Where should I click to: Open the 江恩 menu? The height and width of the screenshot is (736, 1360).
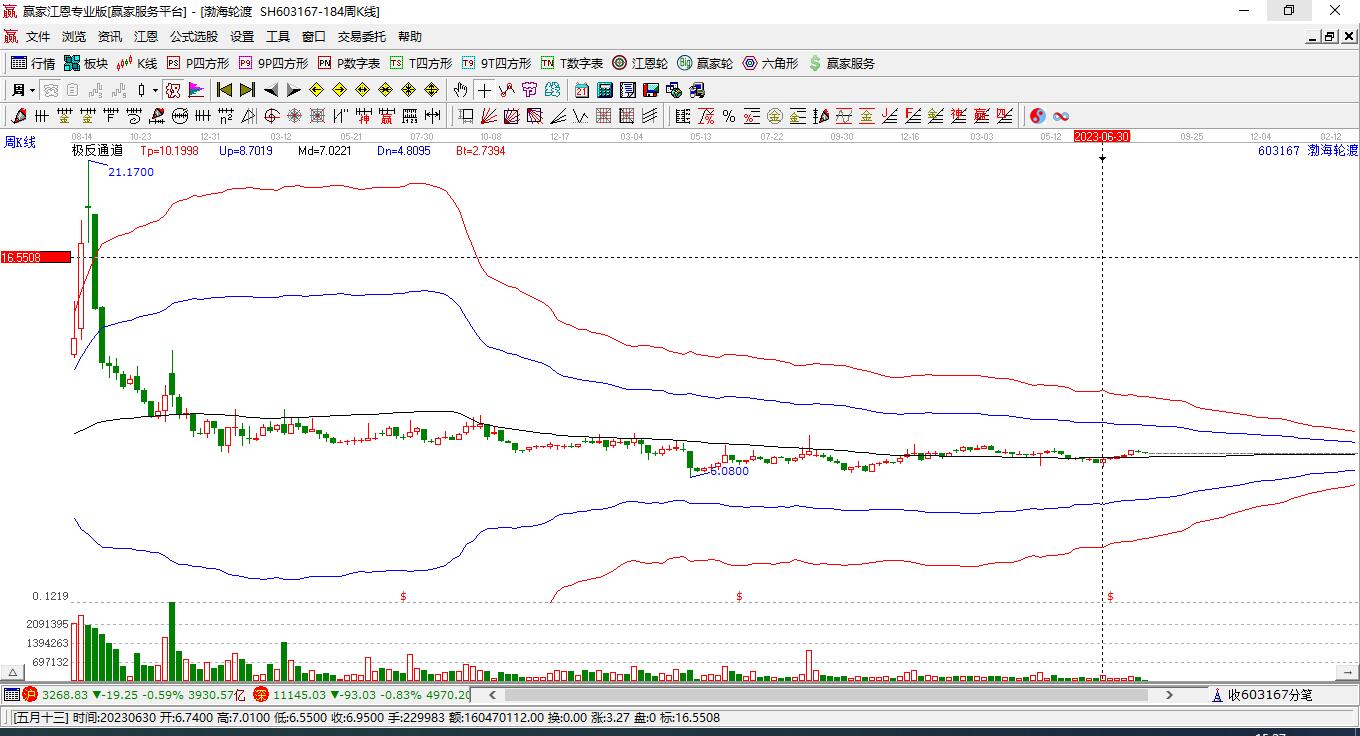(x=146, y=37)
